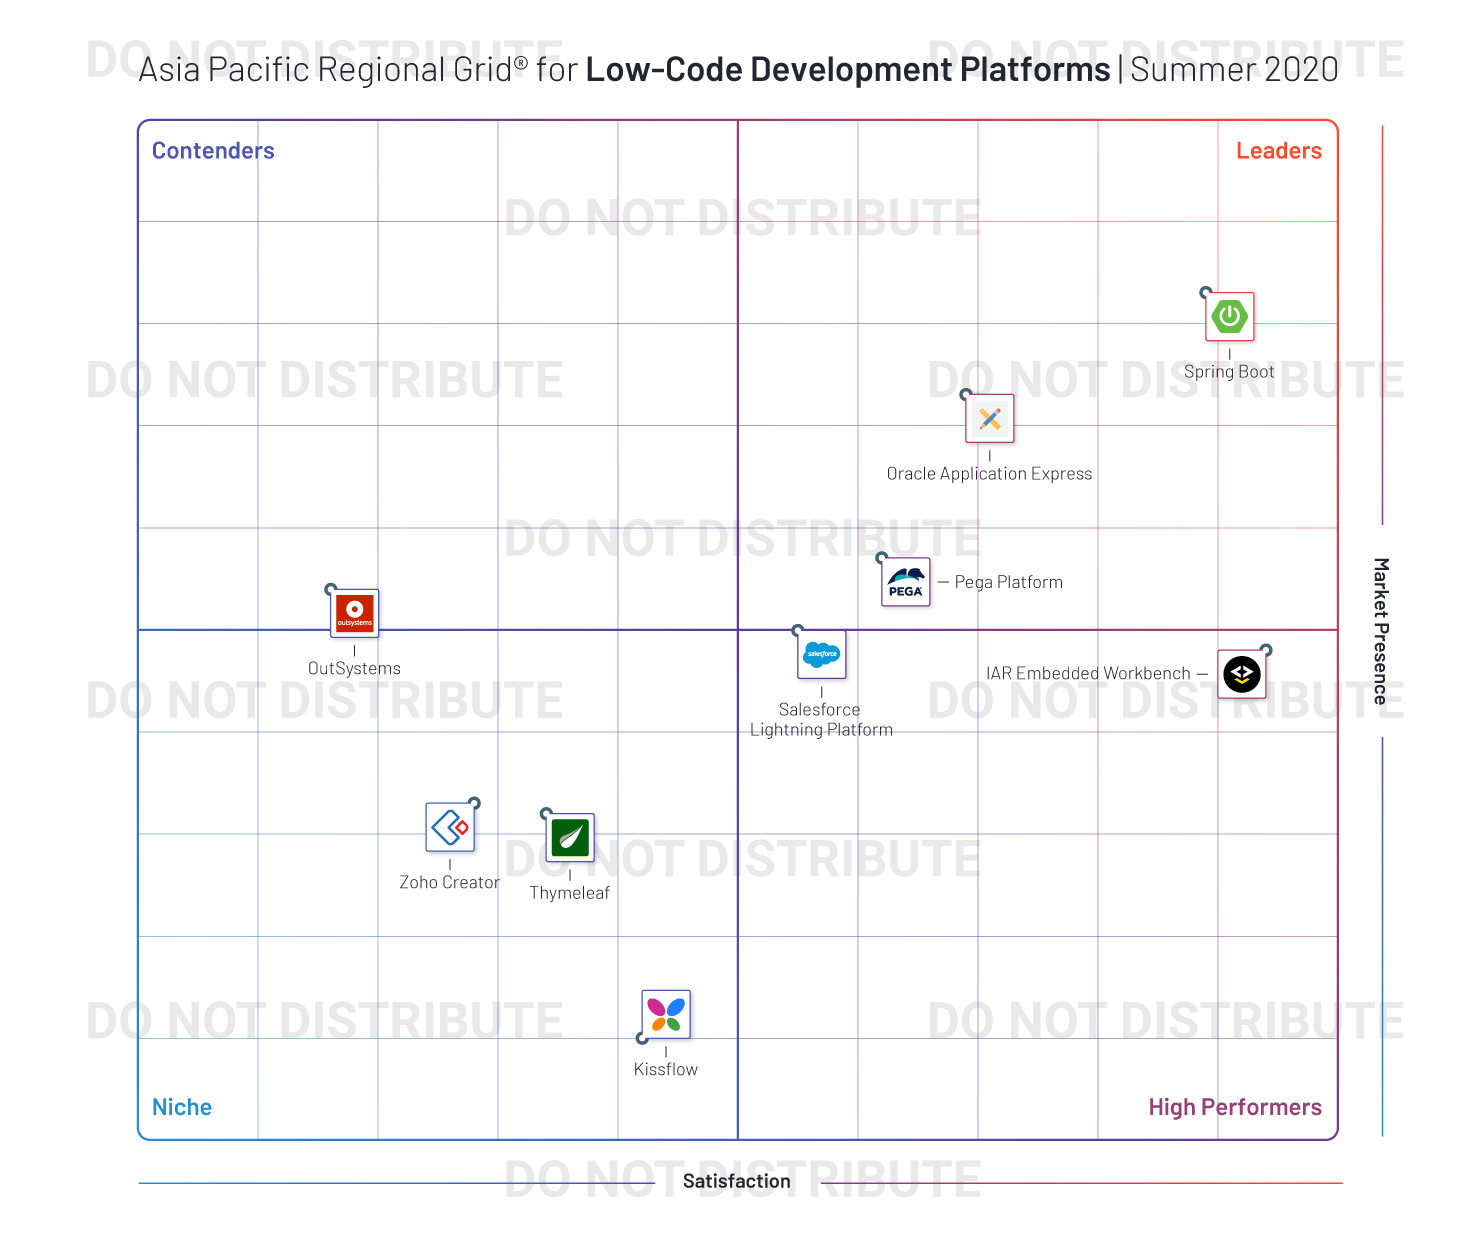This screenshot has height=1246, width=1480.
Task: Select the Kissflow flower logo icon
Action: pyautogui.click(x=665, y=1016)
